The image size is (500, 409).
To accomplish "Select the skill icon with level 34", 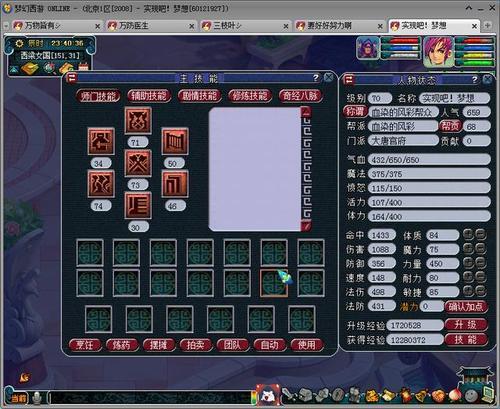I will tap(101, 141).
